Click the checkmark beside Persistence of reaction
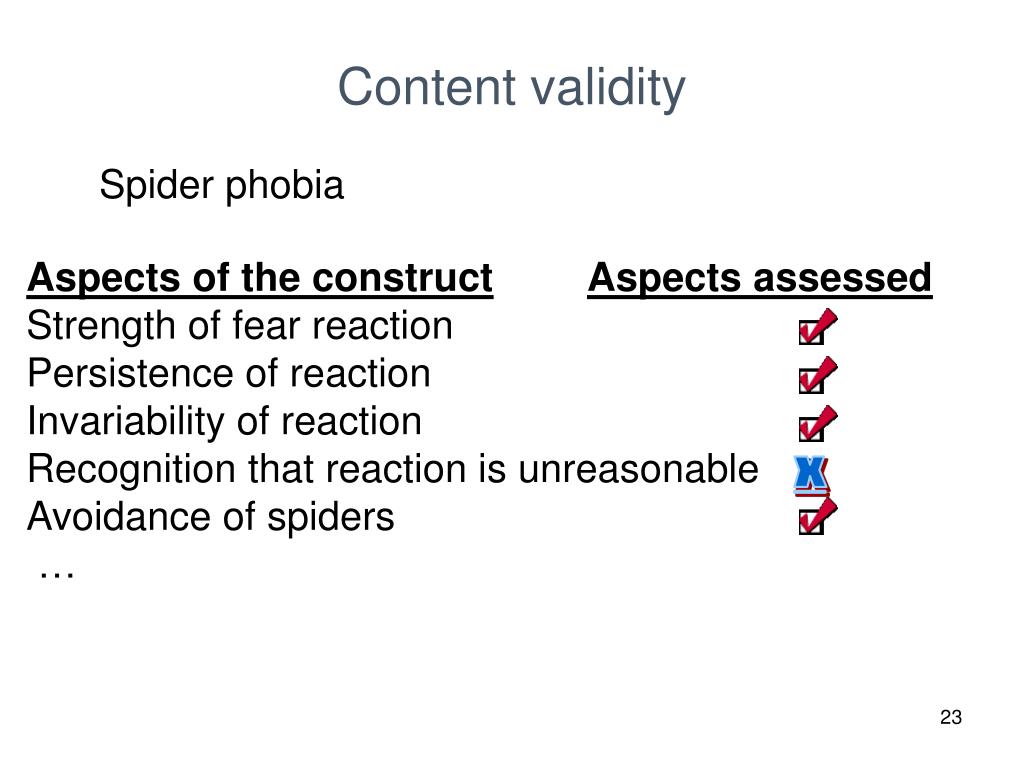The height and width of the screenshot is (768, 1024). click(818, 375)
